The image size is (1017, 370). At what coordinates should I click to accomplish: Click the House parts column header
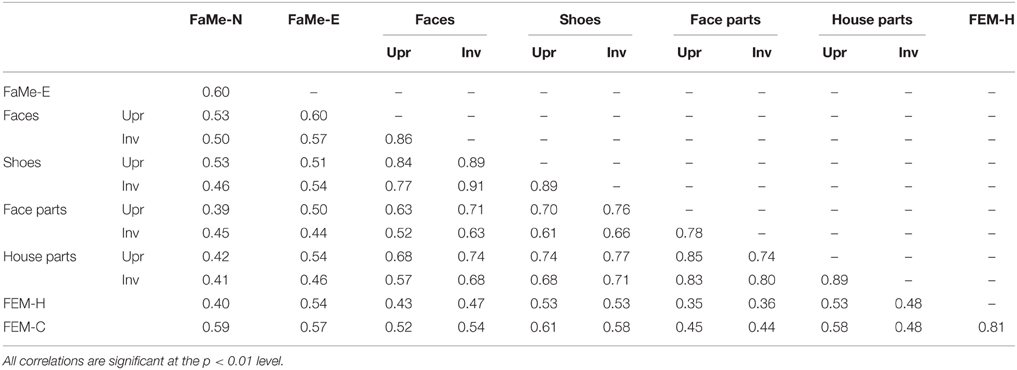pyautogui.click(x=872, y=20)
